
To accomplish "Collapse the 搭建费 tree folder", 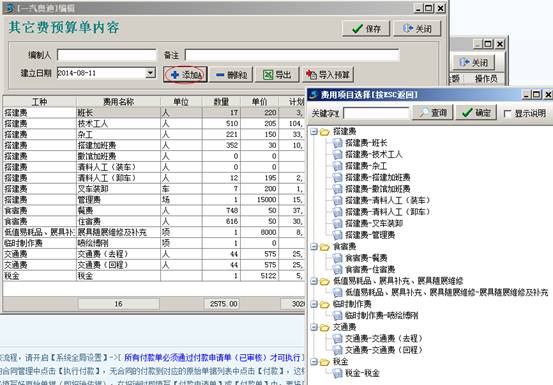I will point(314,132).
